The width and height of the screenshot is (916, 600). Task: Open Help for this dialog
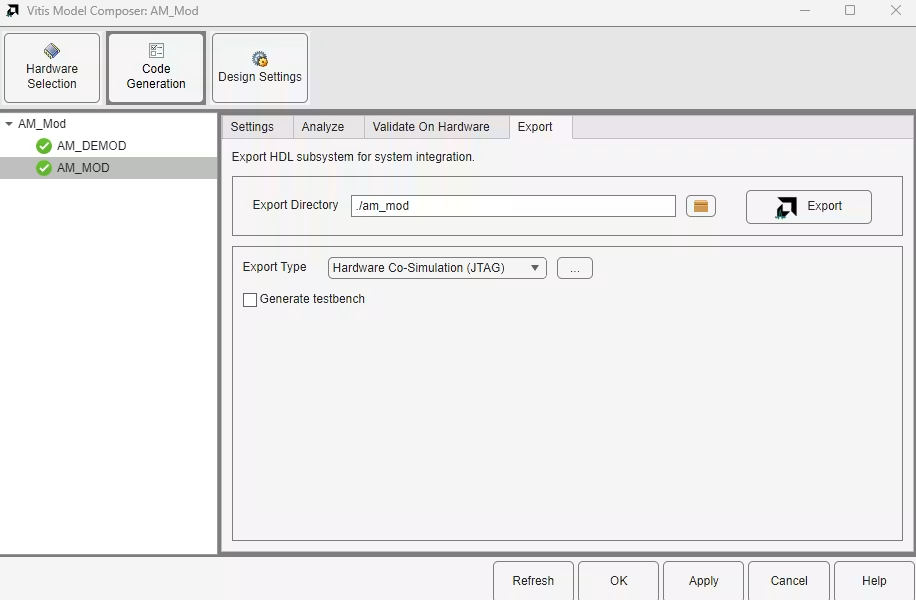point(874,581)
